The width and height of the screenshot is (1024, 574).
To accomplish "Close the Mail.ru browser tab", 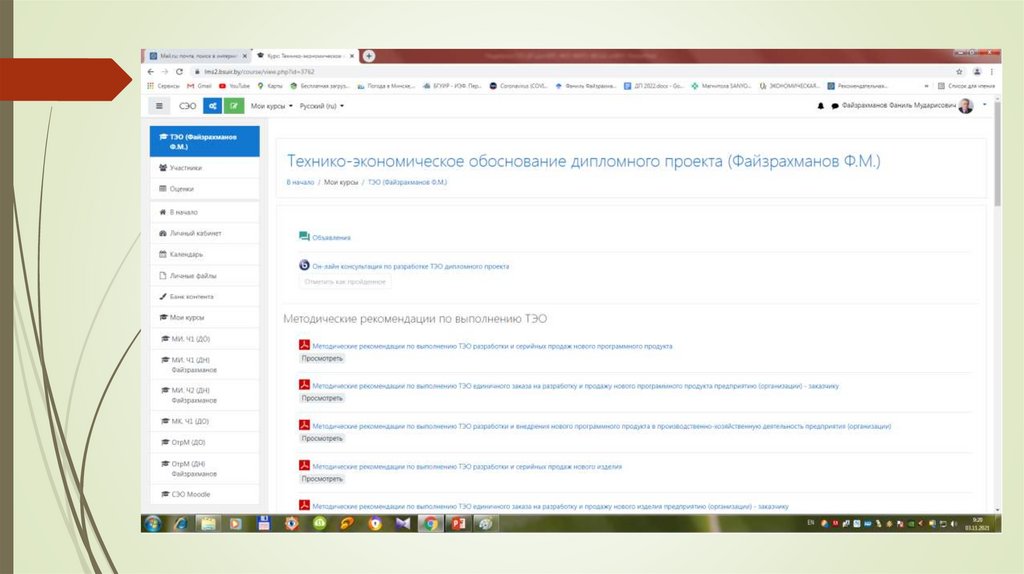I will coord(245,56).
